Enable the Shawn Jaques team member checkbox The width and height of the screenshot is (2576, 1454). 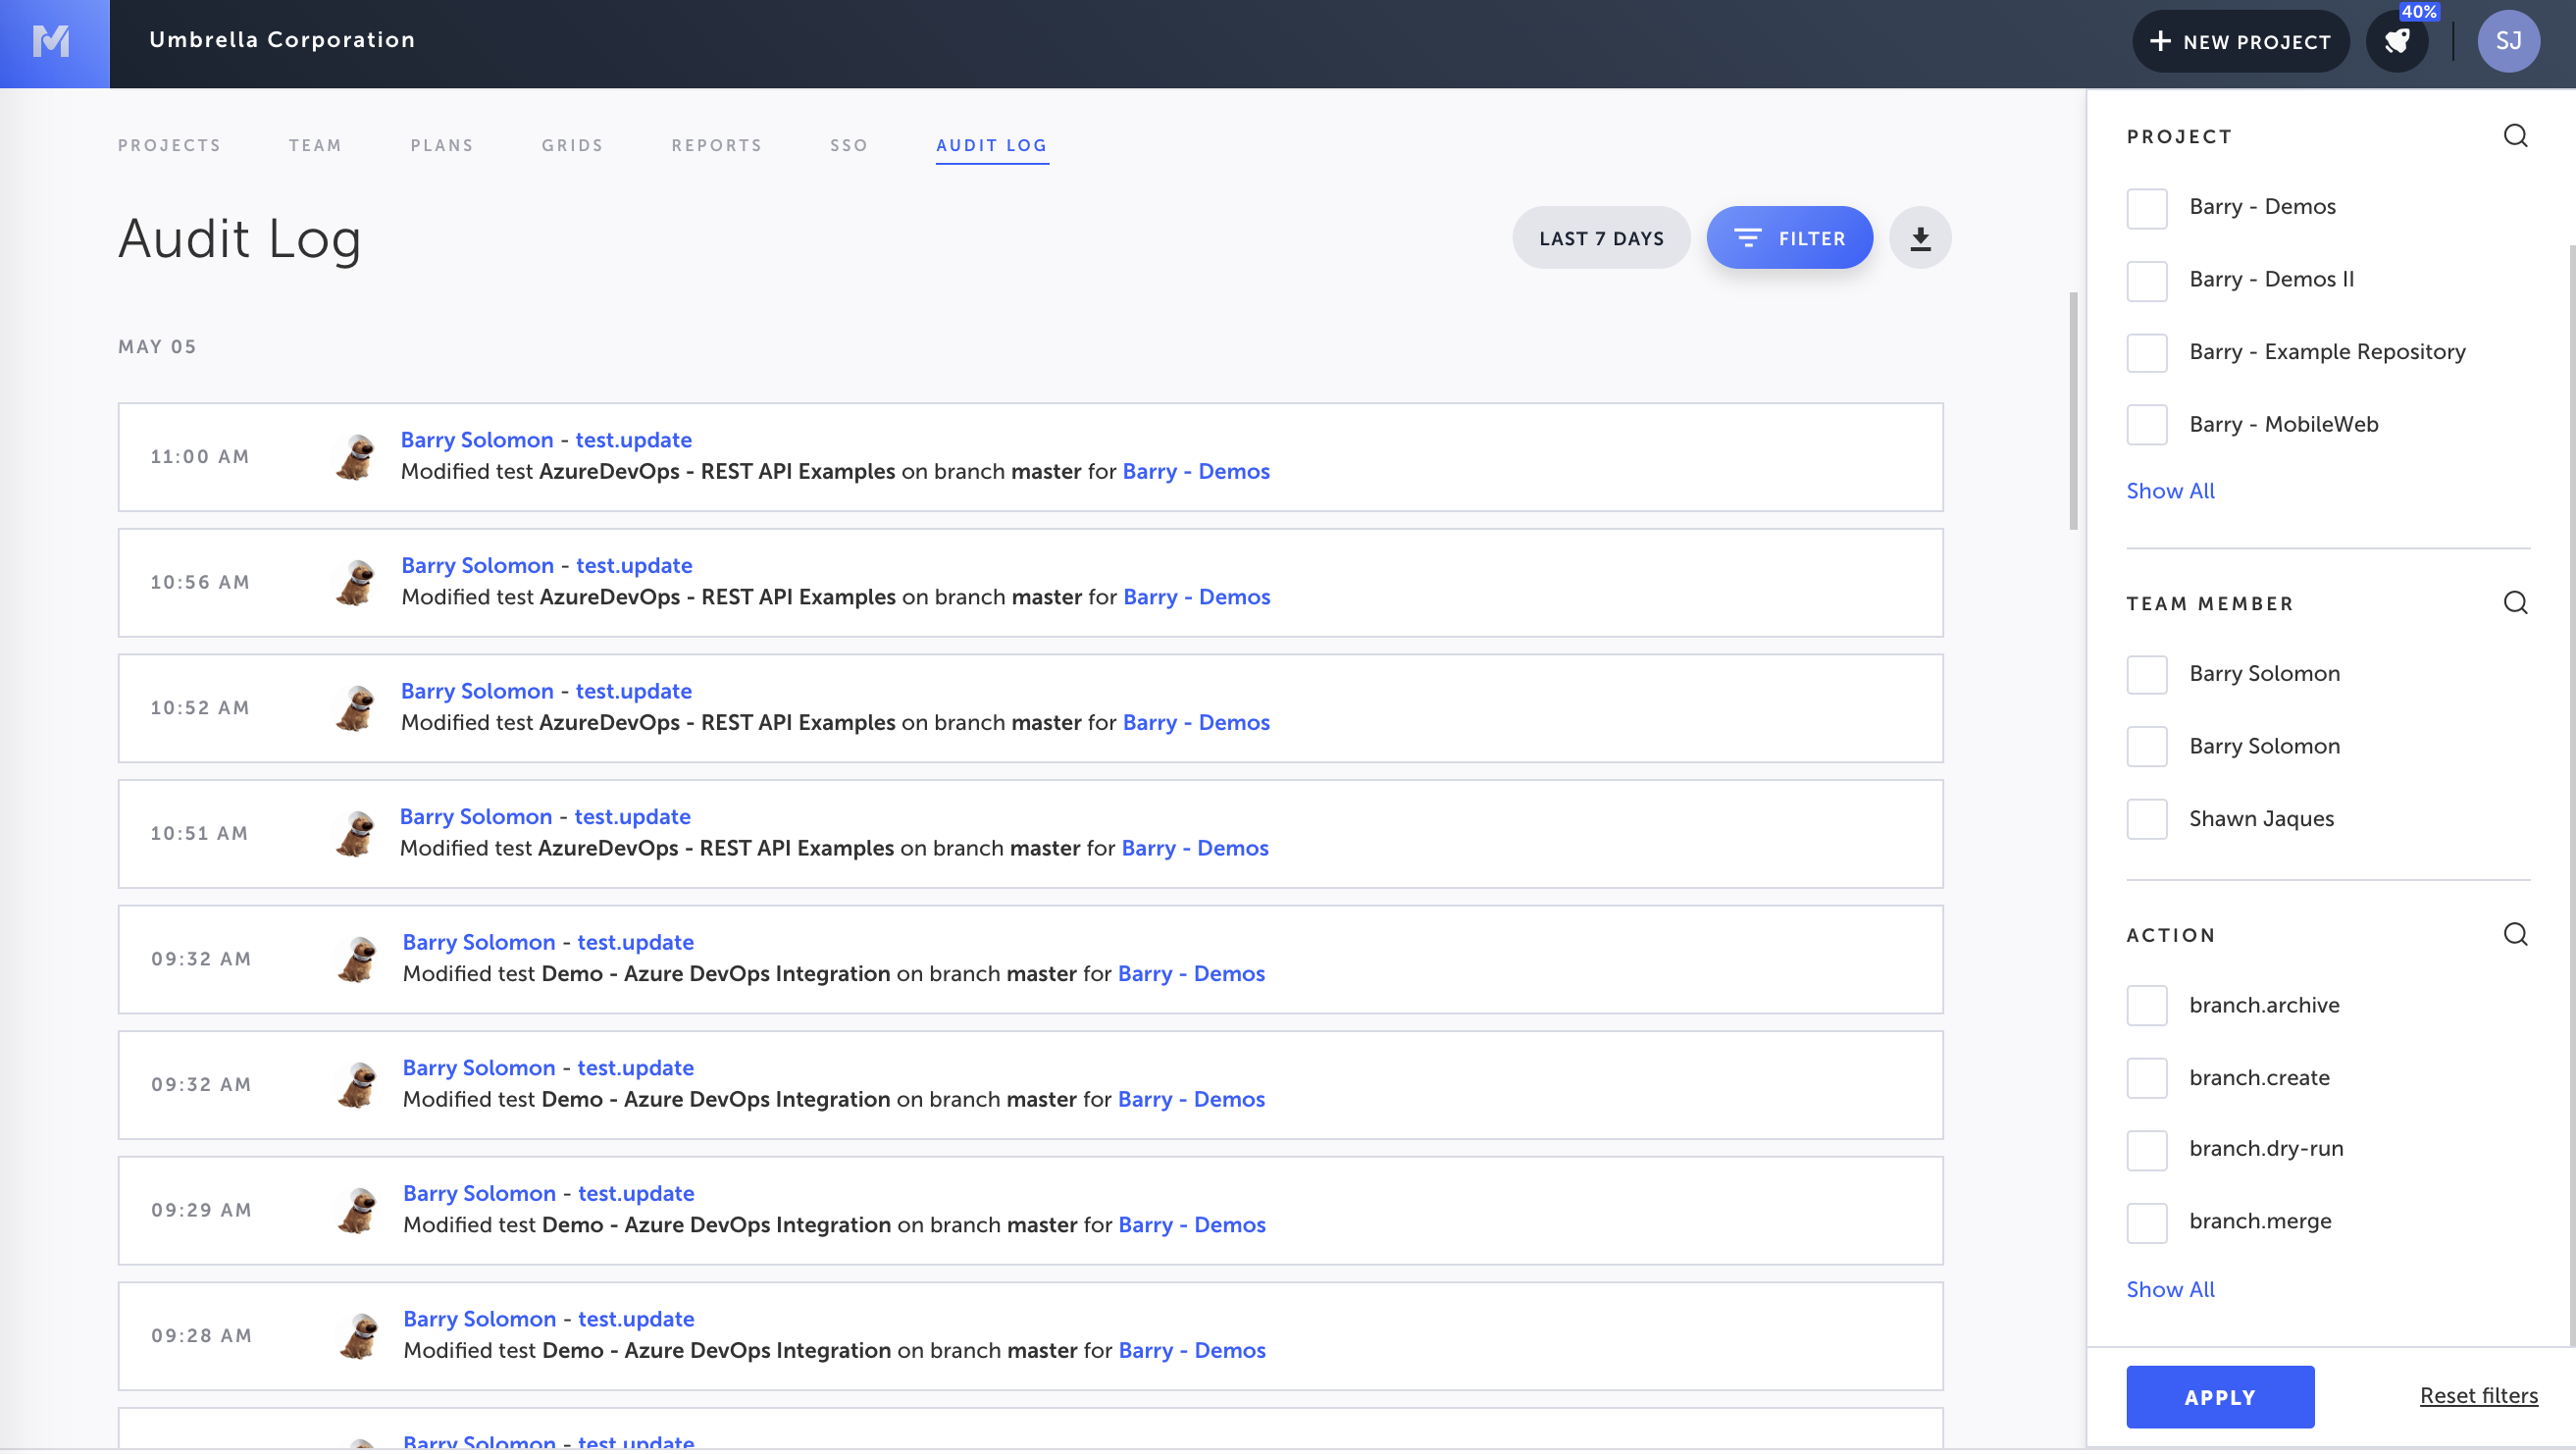point(2146,819)
